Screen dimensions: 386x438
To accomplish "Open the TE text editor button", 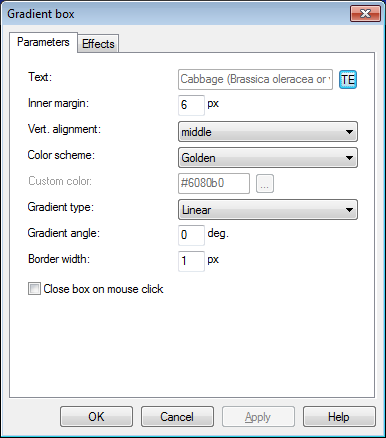I will click(x=348, y=80).
